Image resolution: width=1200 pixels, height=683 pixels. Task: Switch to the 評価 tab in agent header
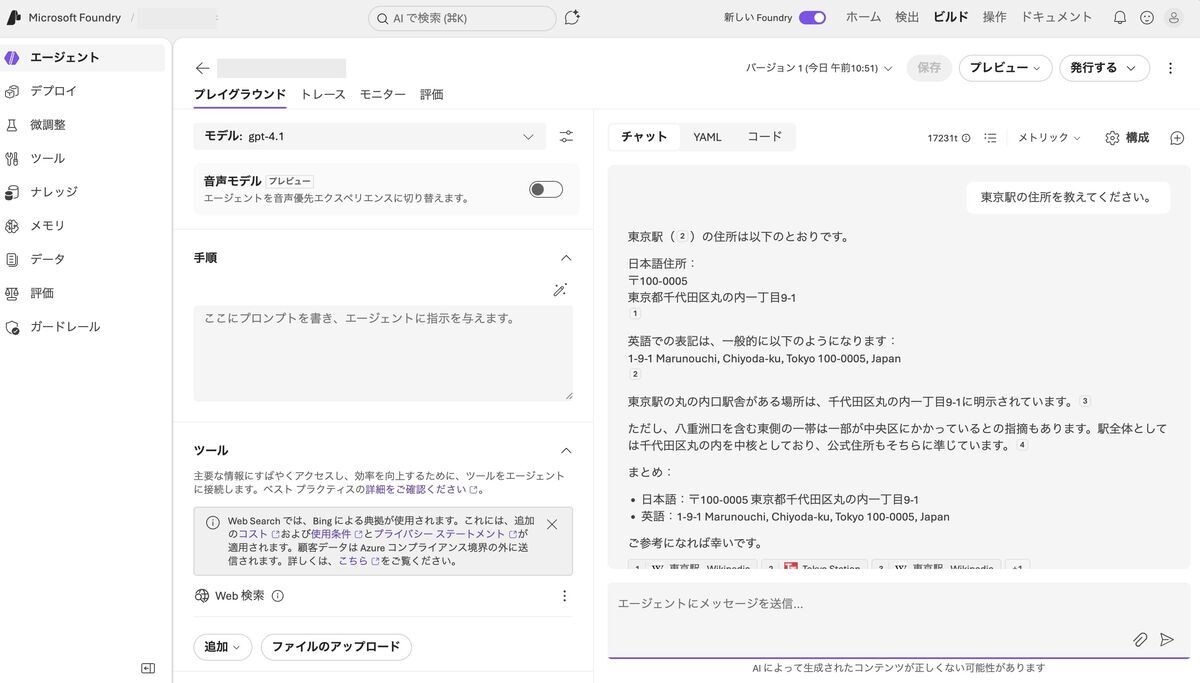coord(432,95)
